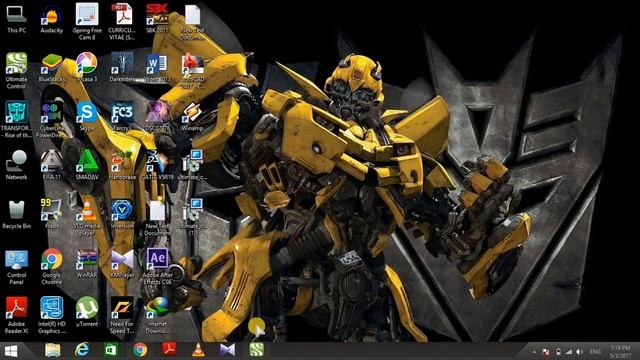Launch KMPlayer from the desktop shortcut
Viewport: 640px width, 360px height.
[122, 264]
